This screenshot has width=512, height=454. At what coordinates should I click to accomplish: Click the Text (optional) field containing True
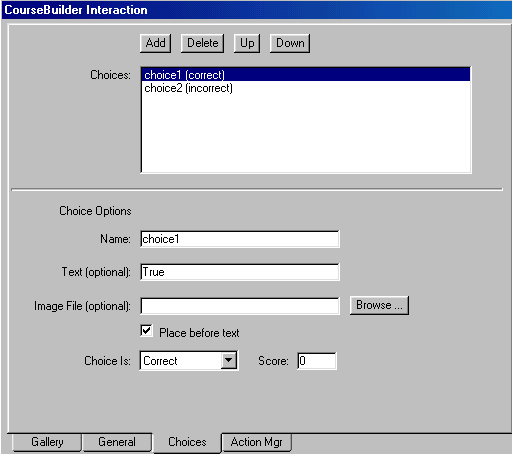[x=240, y=272]
